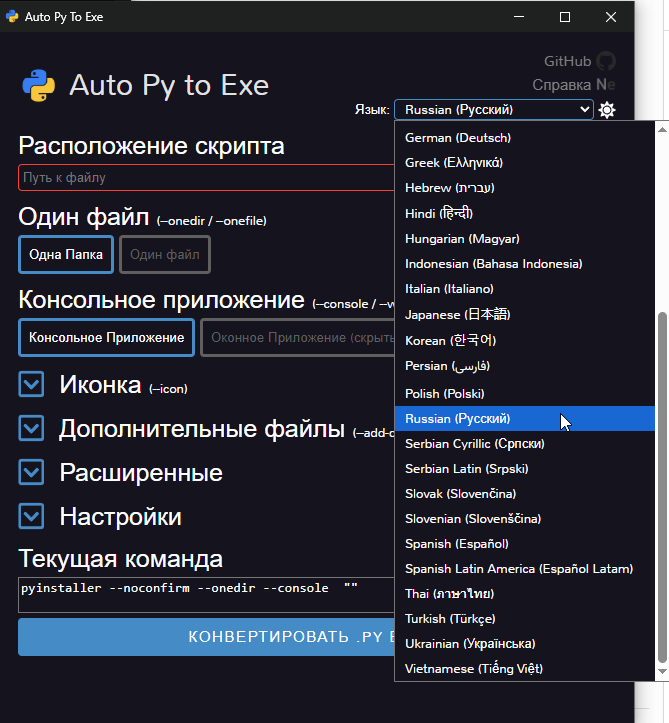Select Slovak (Slovenčina) language

coord(525,494)
